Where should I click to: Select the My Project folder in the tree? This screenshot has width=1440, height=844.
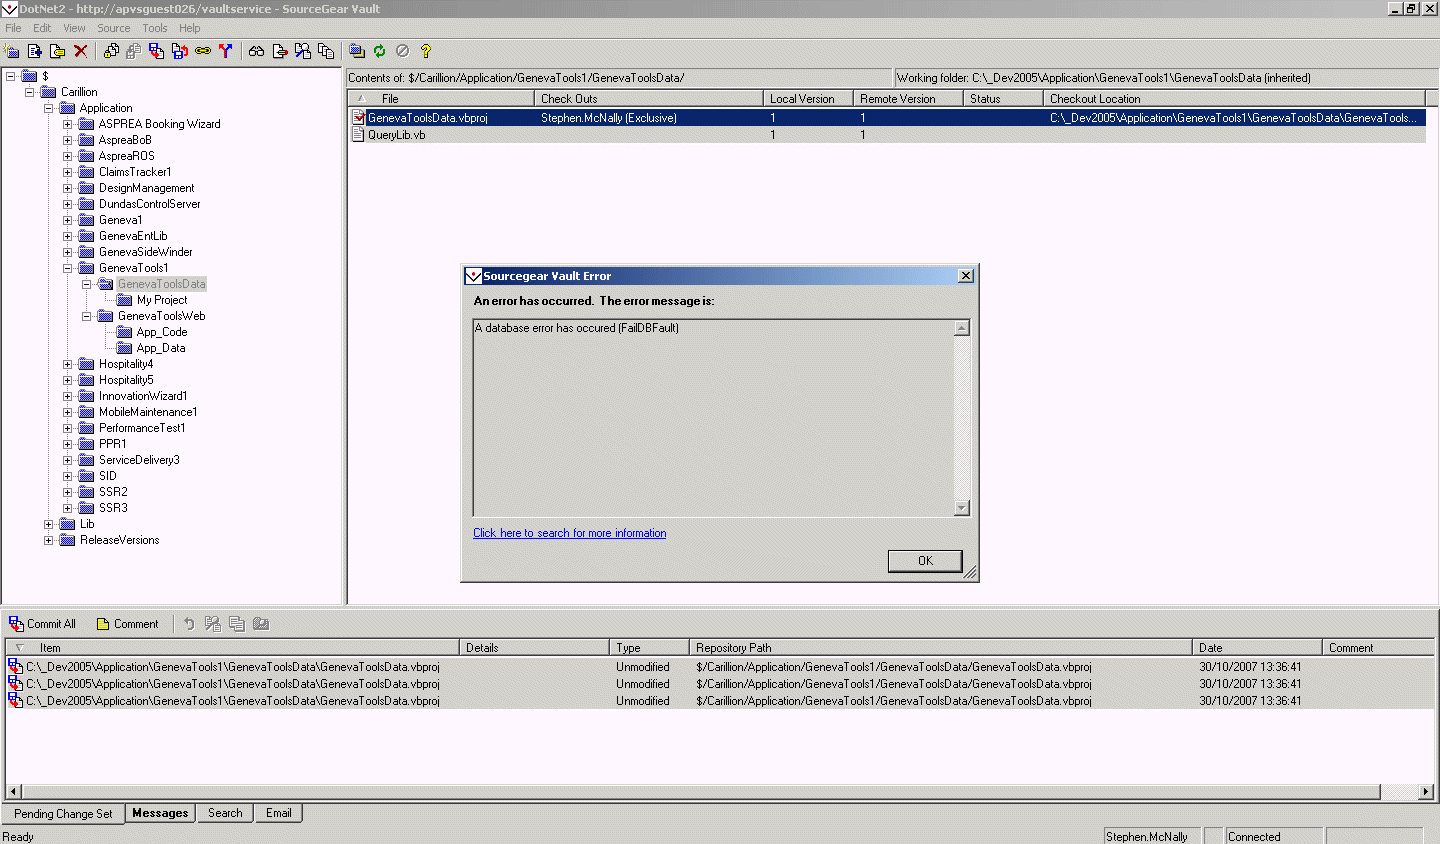(x=162, y=300)
